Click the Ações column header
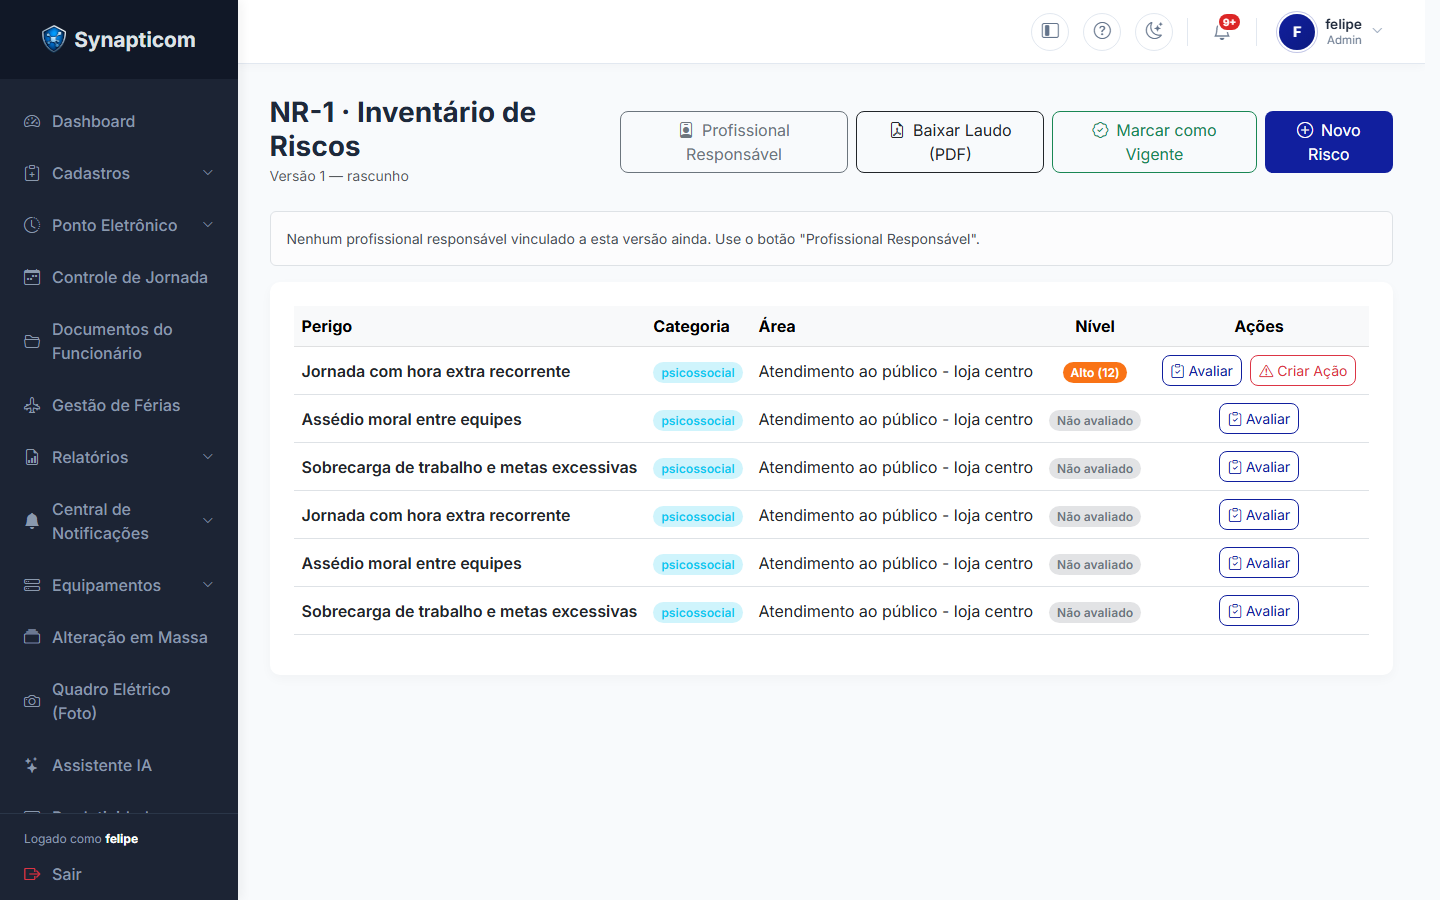 pos(1259,326)
